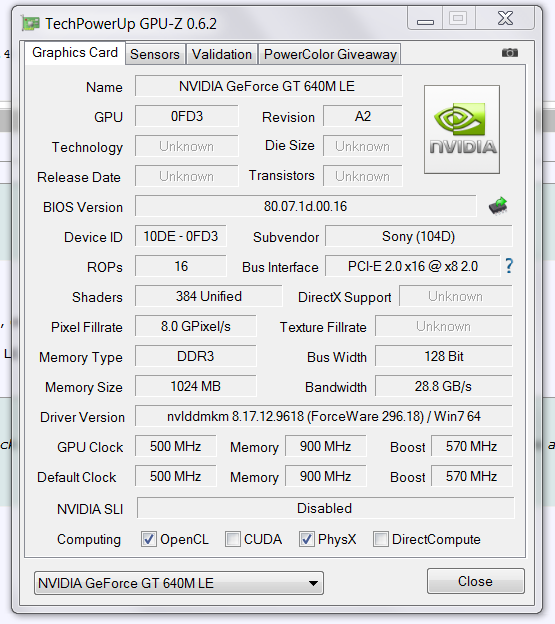Click the Memory Type value DDR3
Image resolution: width=555 pixels, height=624 pixels.
point(196,356)
